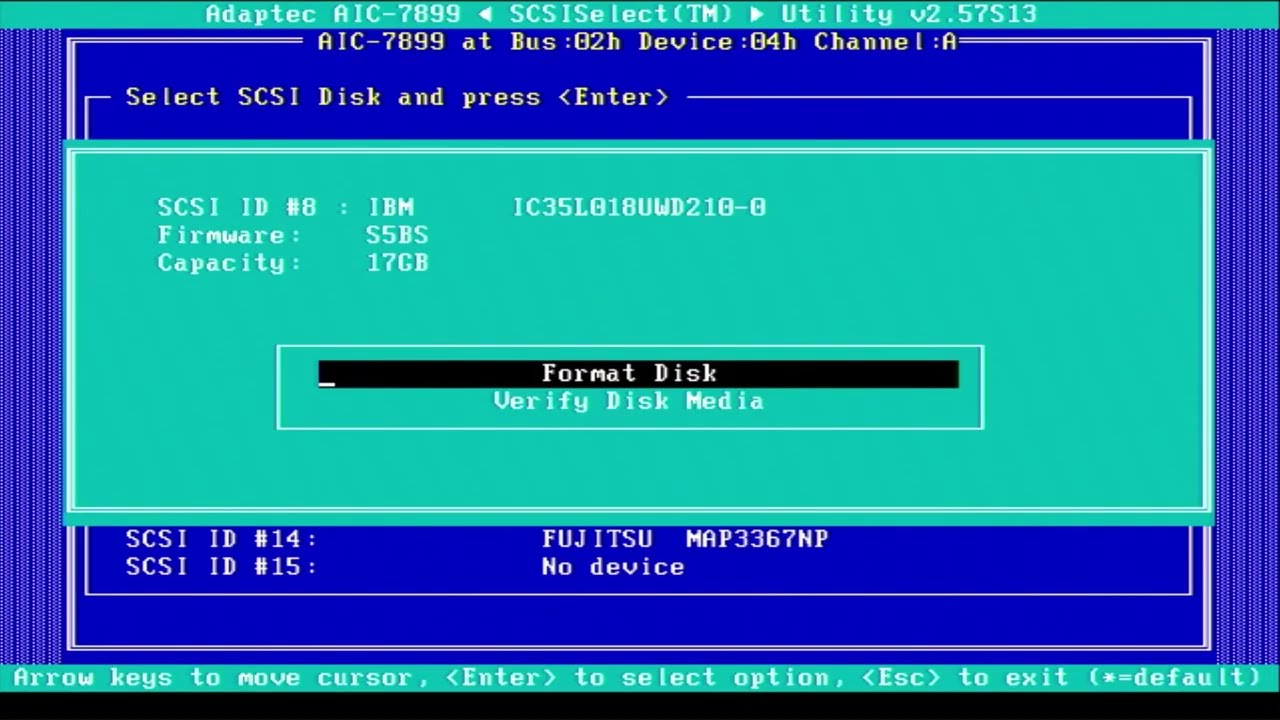
Task: Select the Format Disk option
Action: 638,373
